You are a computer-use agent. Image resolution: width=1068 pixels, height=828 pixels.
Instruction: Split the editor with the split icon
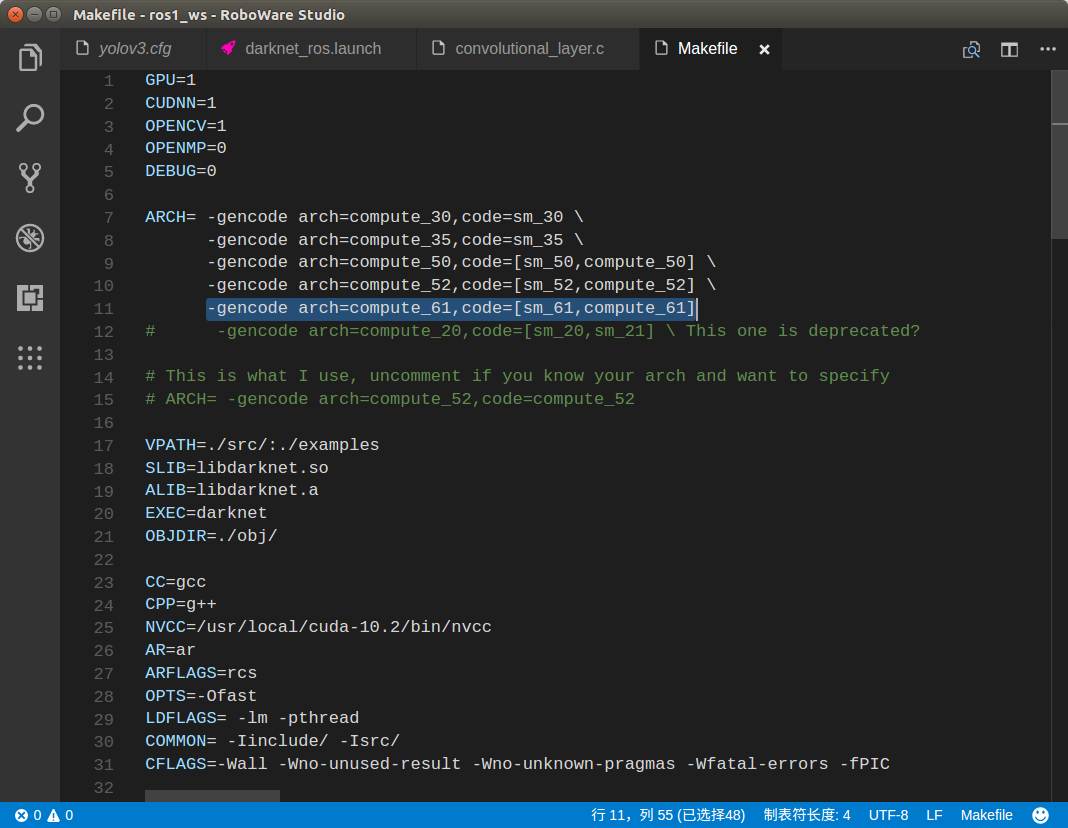(x=1009, y=50)
